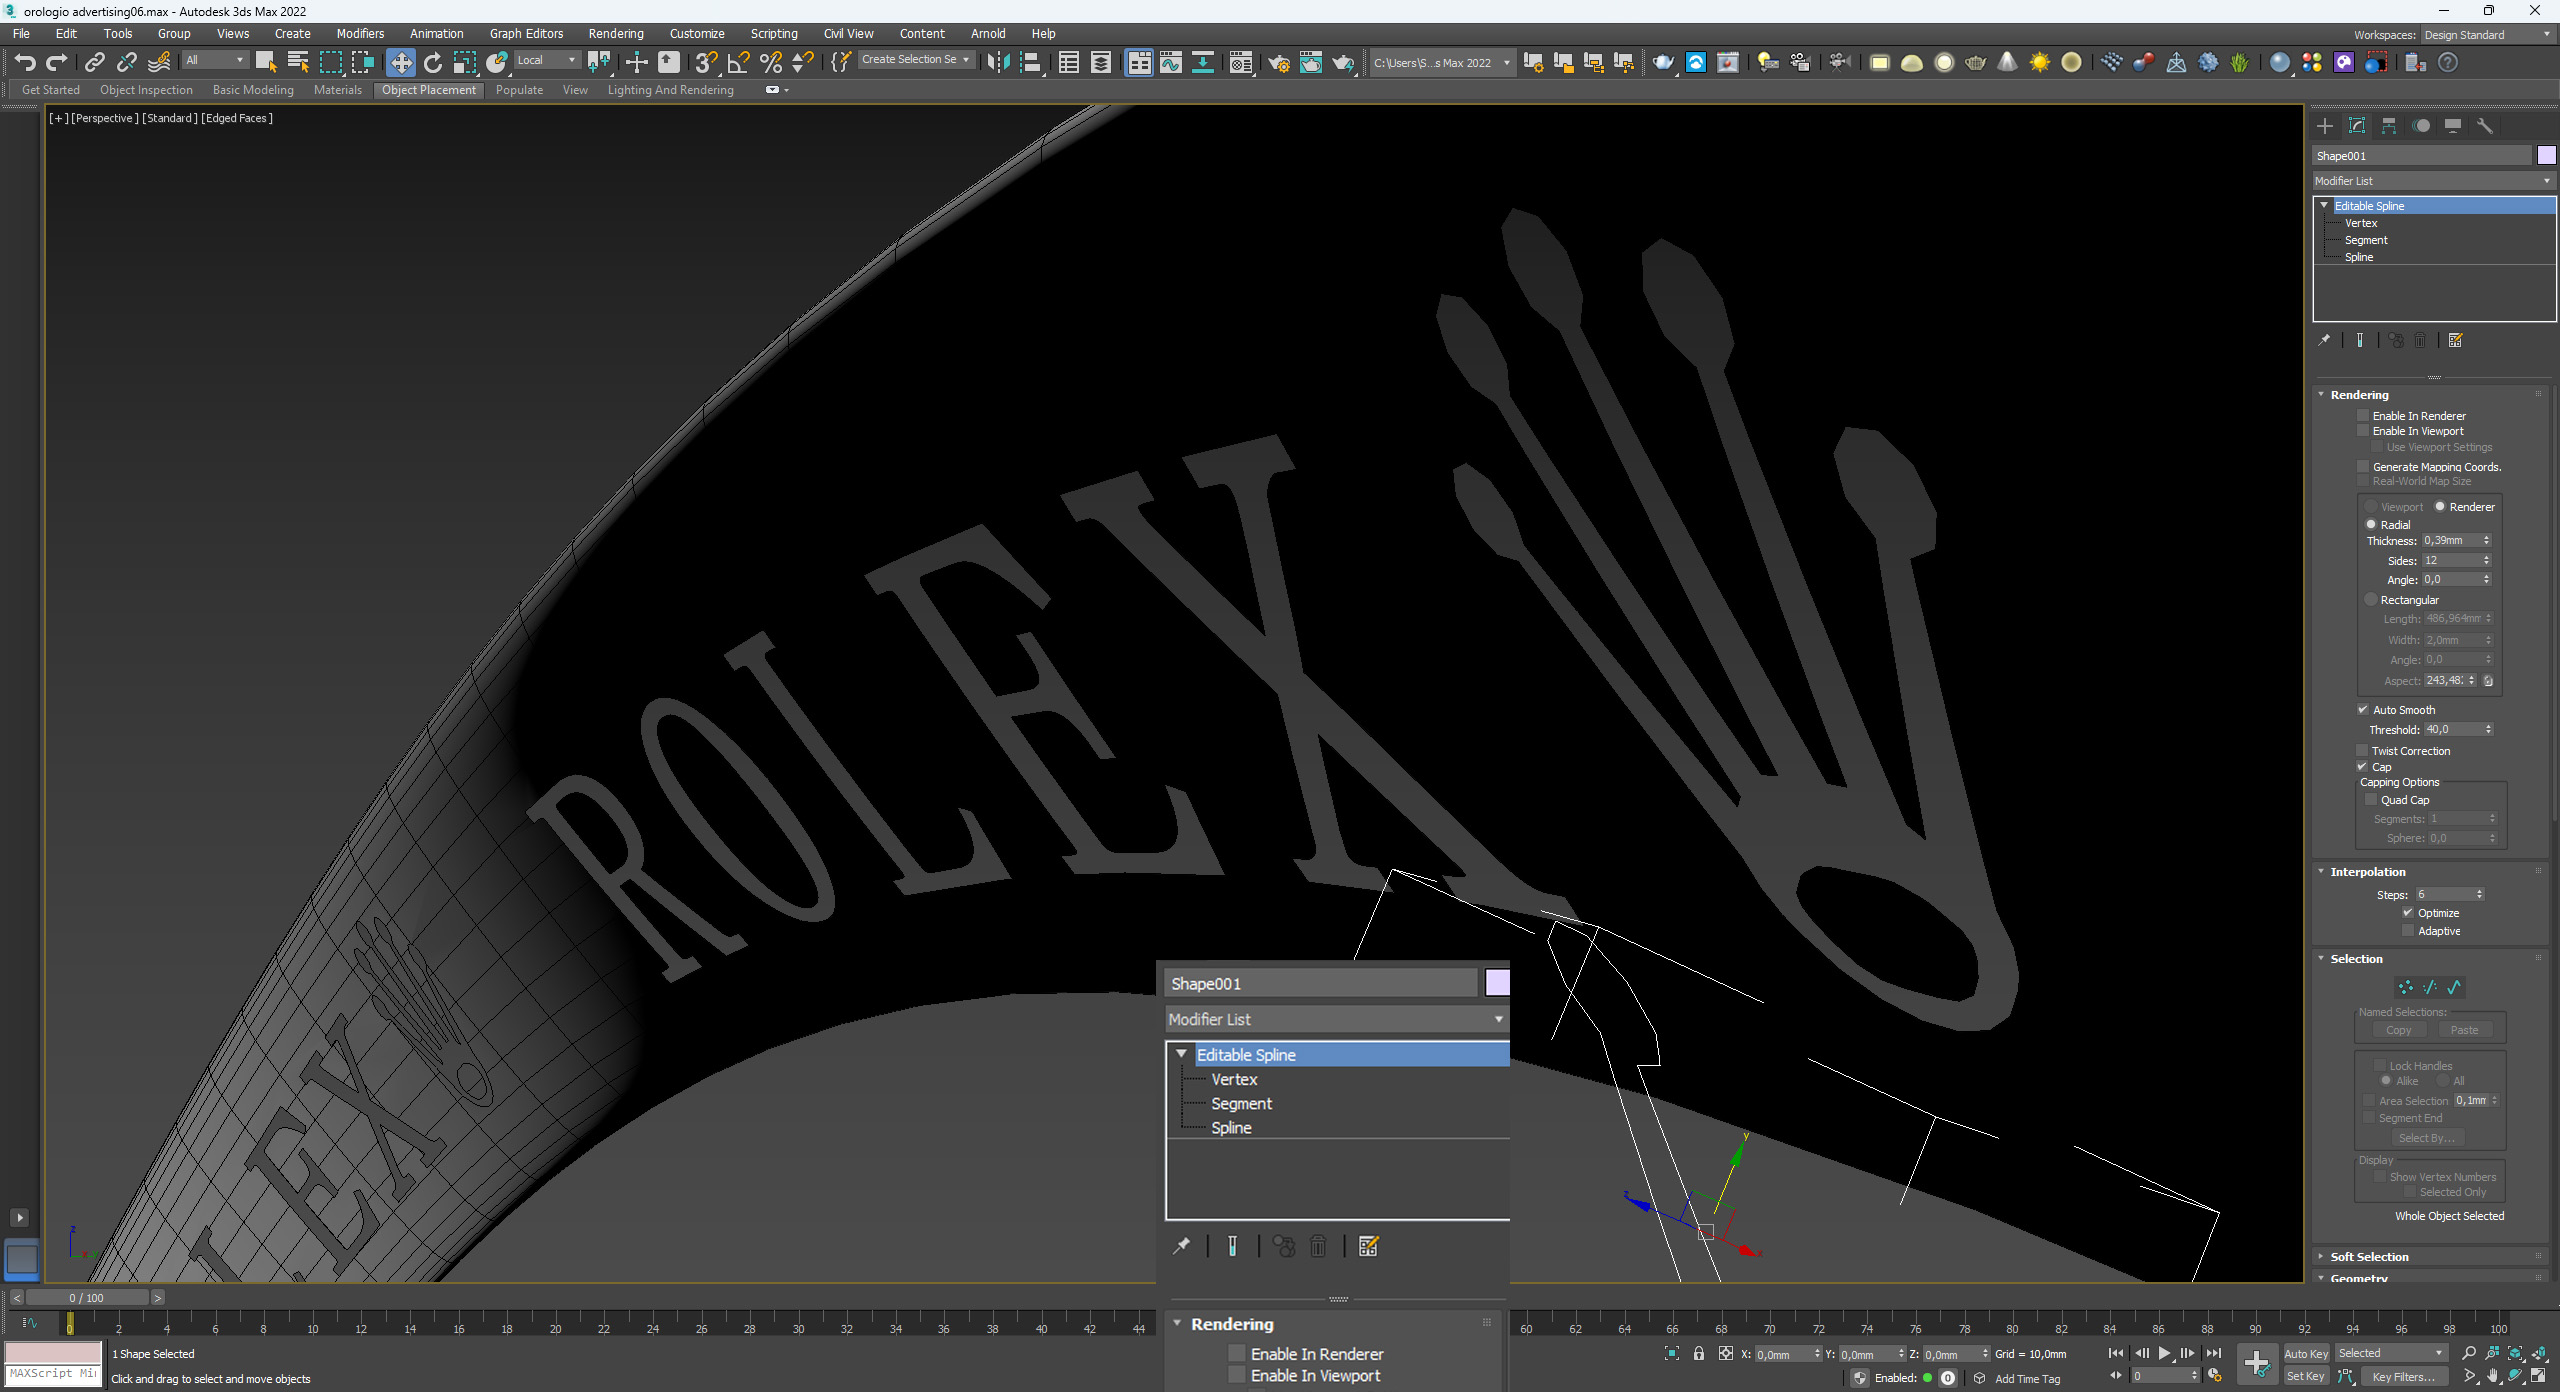
Task: Toggle the Quad Cap checkbox
Action: (x=2371, y=800)
